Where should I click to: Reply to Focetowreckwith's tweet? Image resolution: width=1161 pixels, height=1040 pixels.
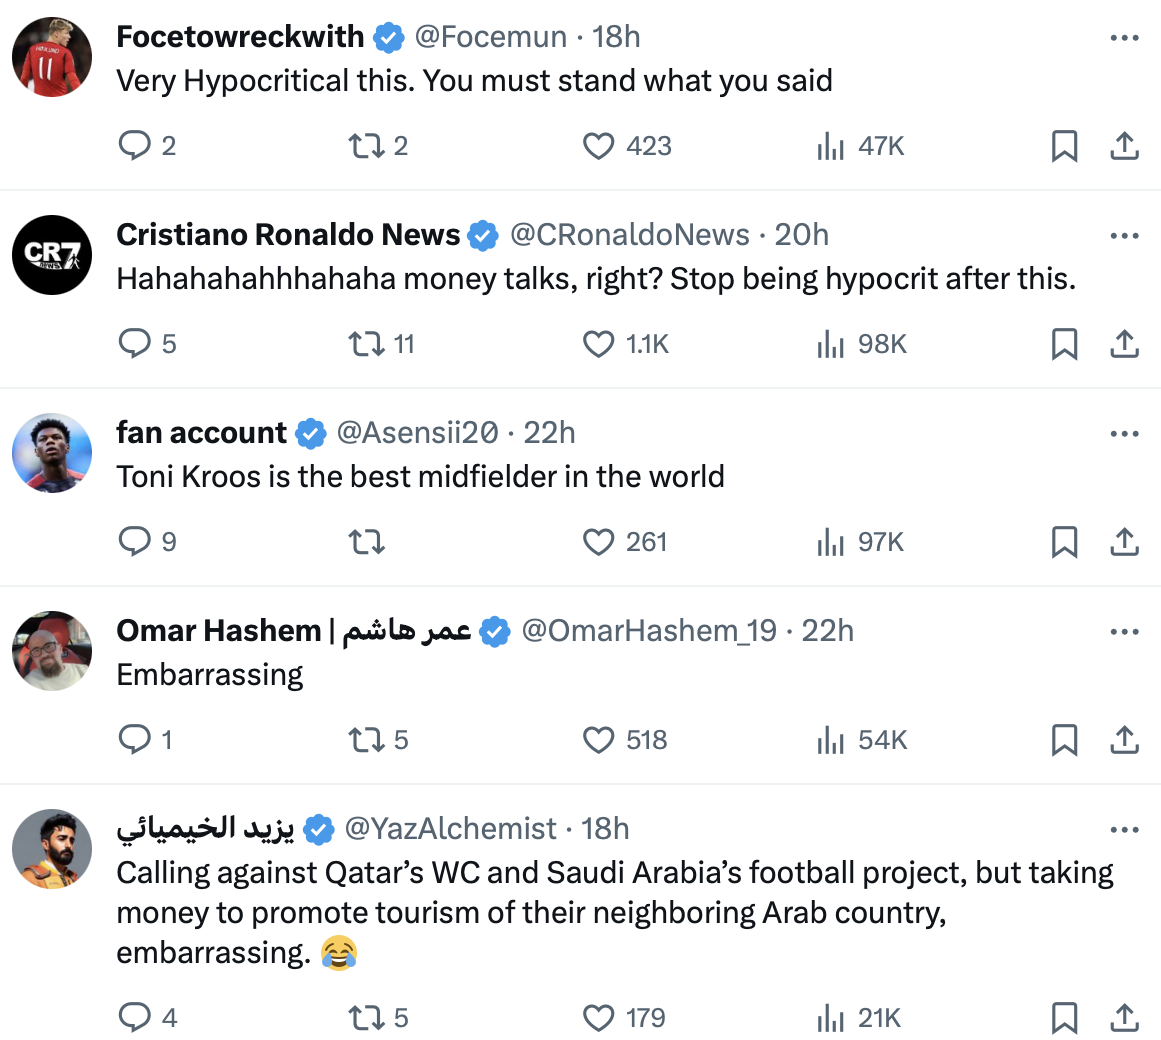pyautogui.click(x=134, y=146)
